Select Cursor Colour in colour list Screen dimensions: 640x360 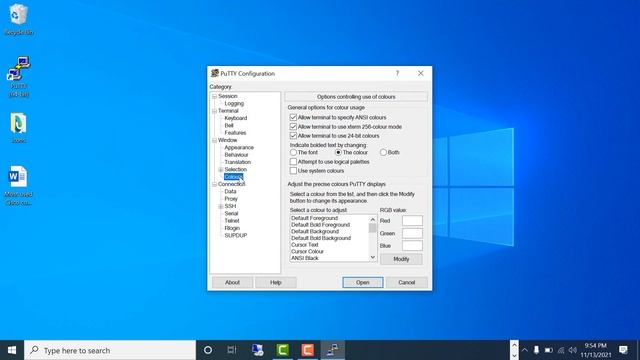[x=307, y=251]
